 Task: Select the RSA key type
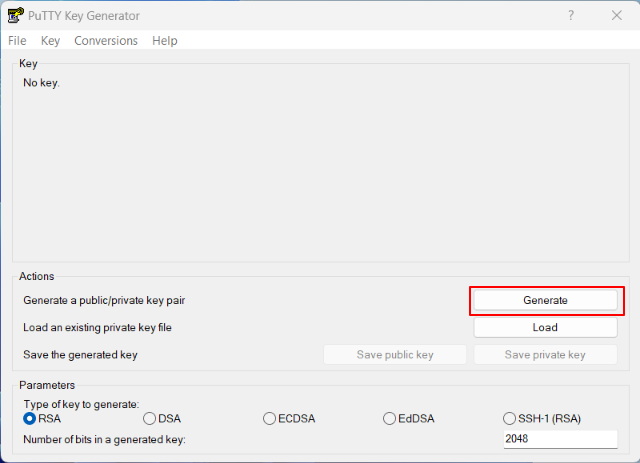[30, 419]
